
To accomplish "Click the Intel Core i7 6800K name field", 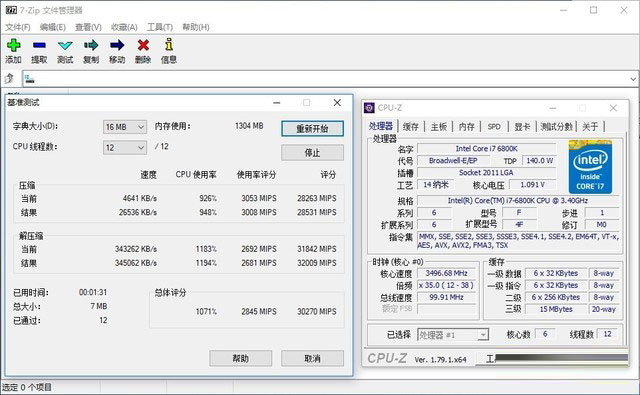I will click(x=487, y=149).
